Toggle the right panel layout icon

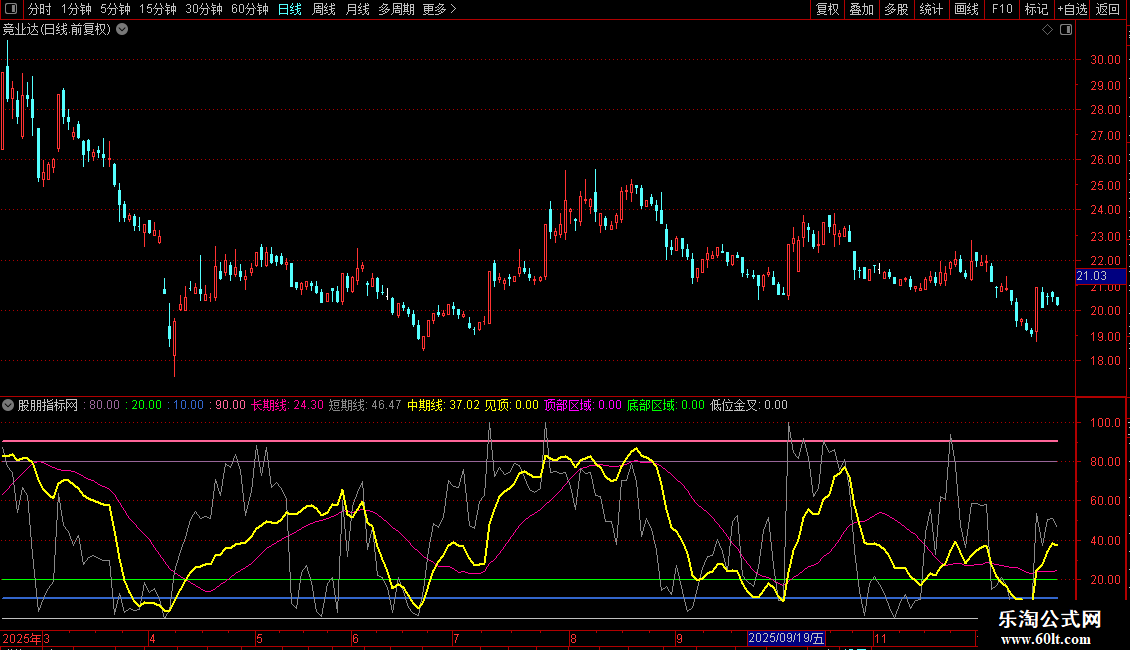[x=1066, y=30]
